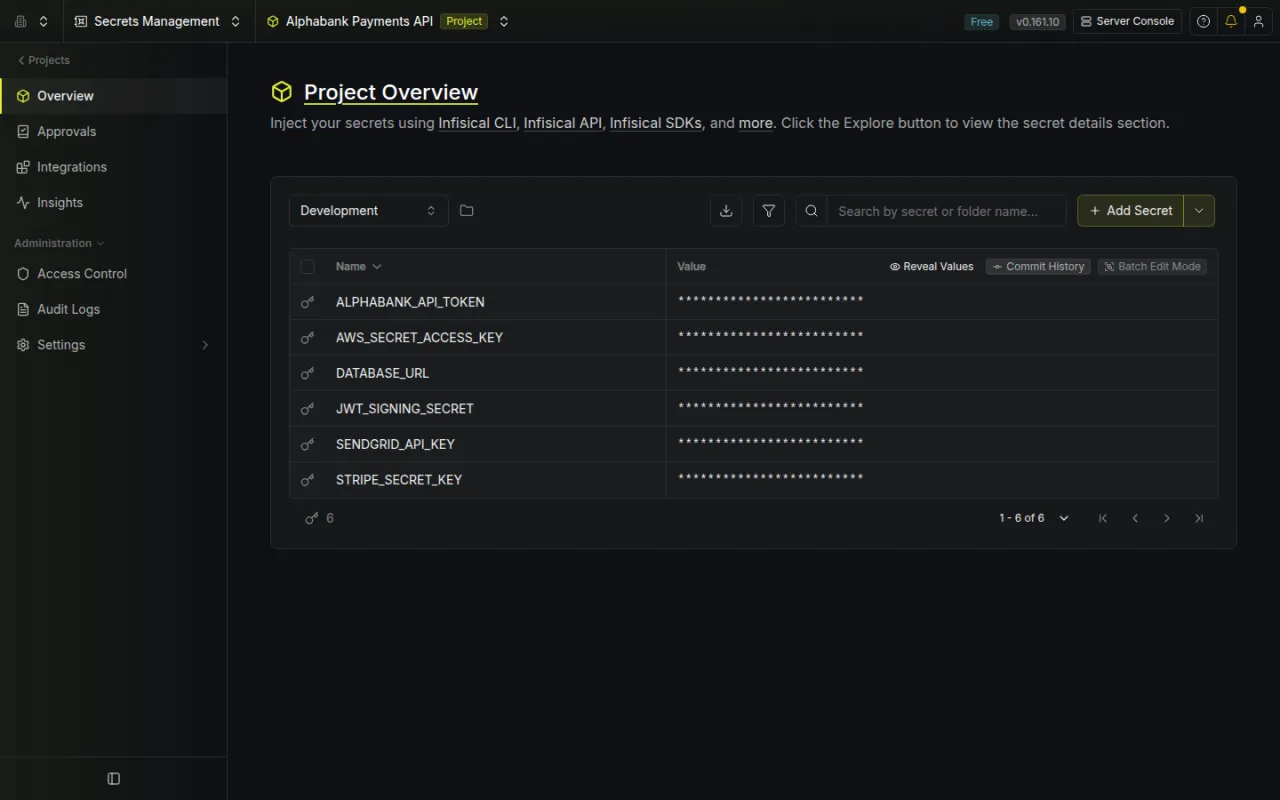Click the Add Secret button
1280x800 pixels.
click(x=1130, y=211)
